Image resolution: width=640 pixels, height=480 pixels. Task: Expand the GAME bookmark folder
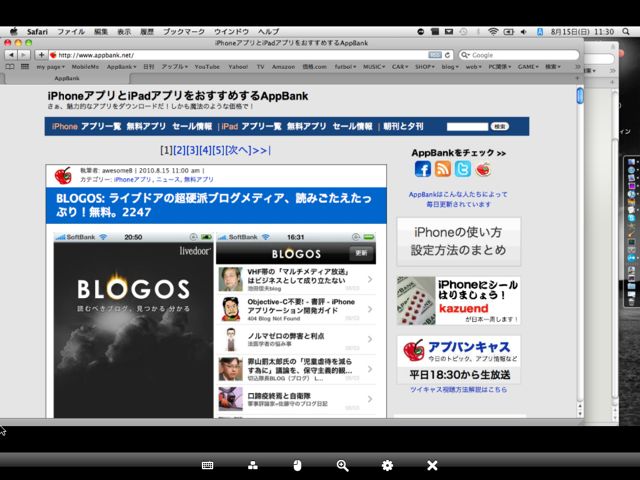528,67
